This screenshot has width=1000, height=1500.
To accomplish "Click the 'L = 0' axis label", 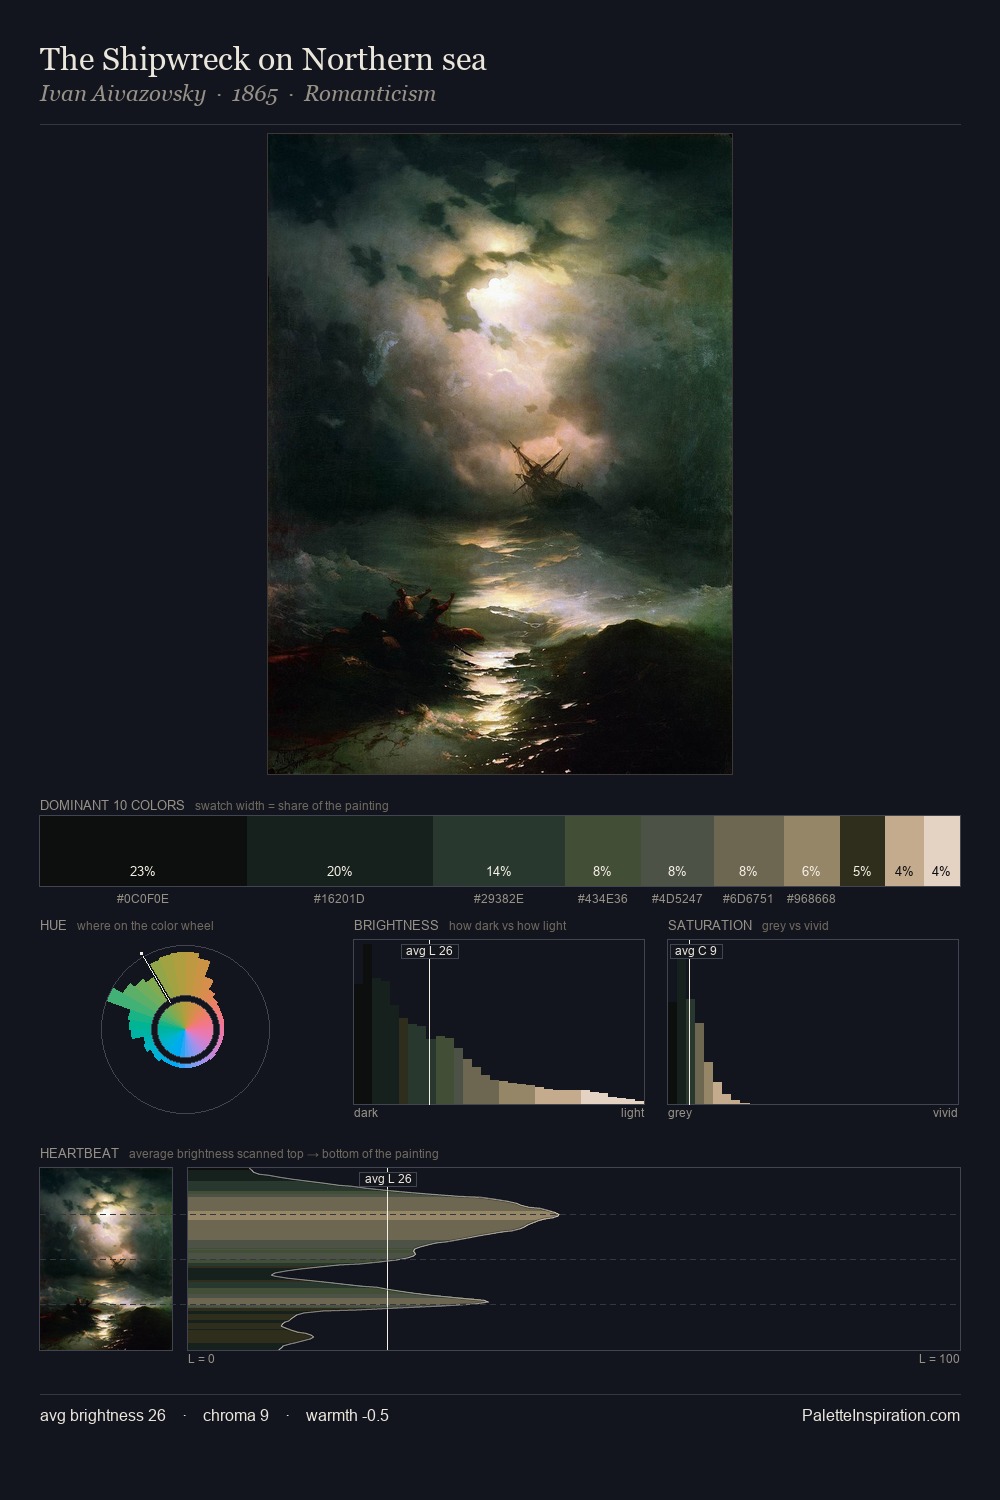I will click(201, 1359).
